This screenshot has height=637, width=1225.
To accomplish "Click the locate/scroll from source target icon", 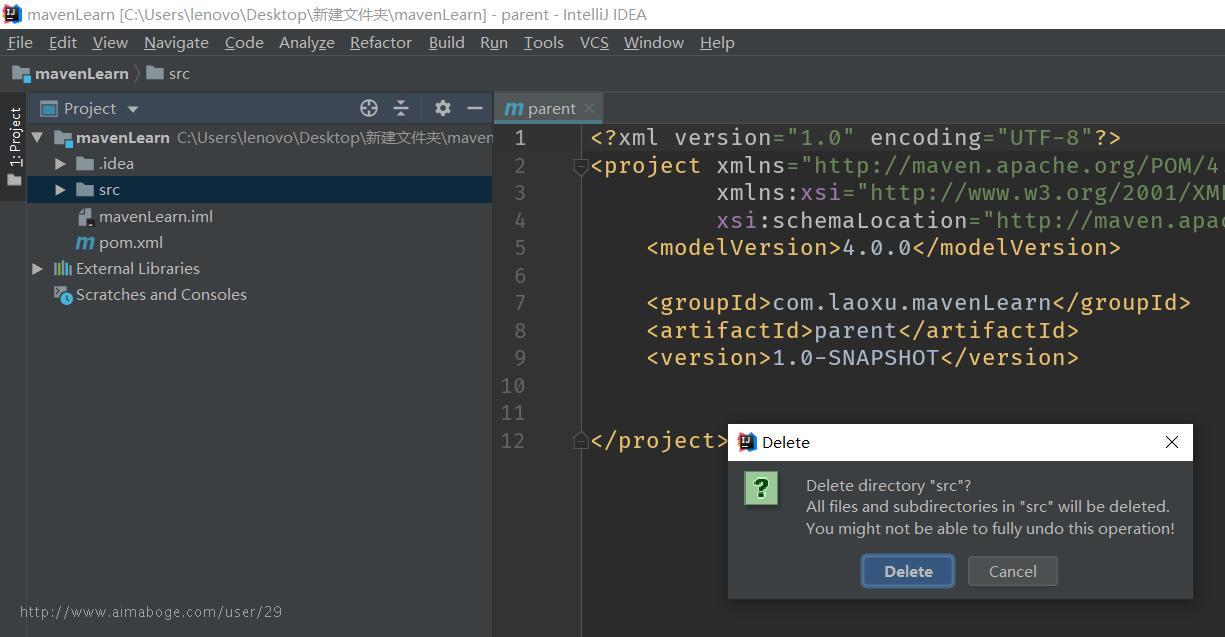I will coord(369,108).
